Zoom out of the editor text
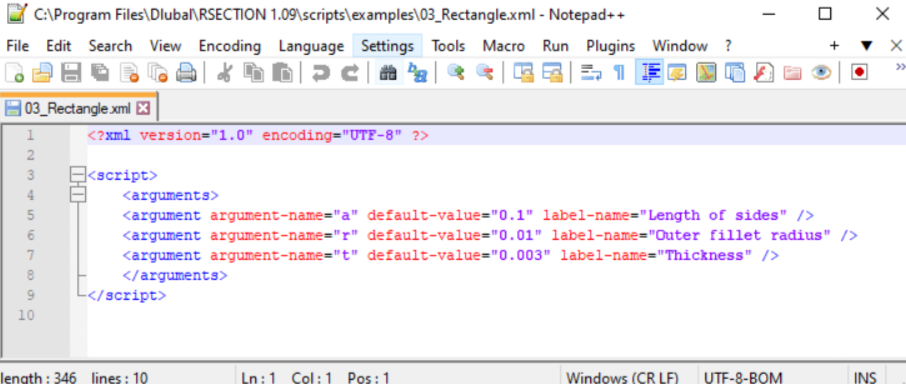Image resolution: width=906 pixels, height=384 pixels. click(x=484, y=73)
